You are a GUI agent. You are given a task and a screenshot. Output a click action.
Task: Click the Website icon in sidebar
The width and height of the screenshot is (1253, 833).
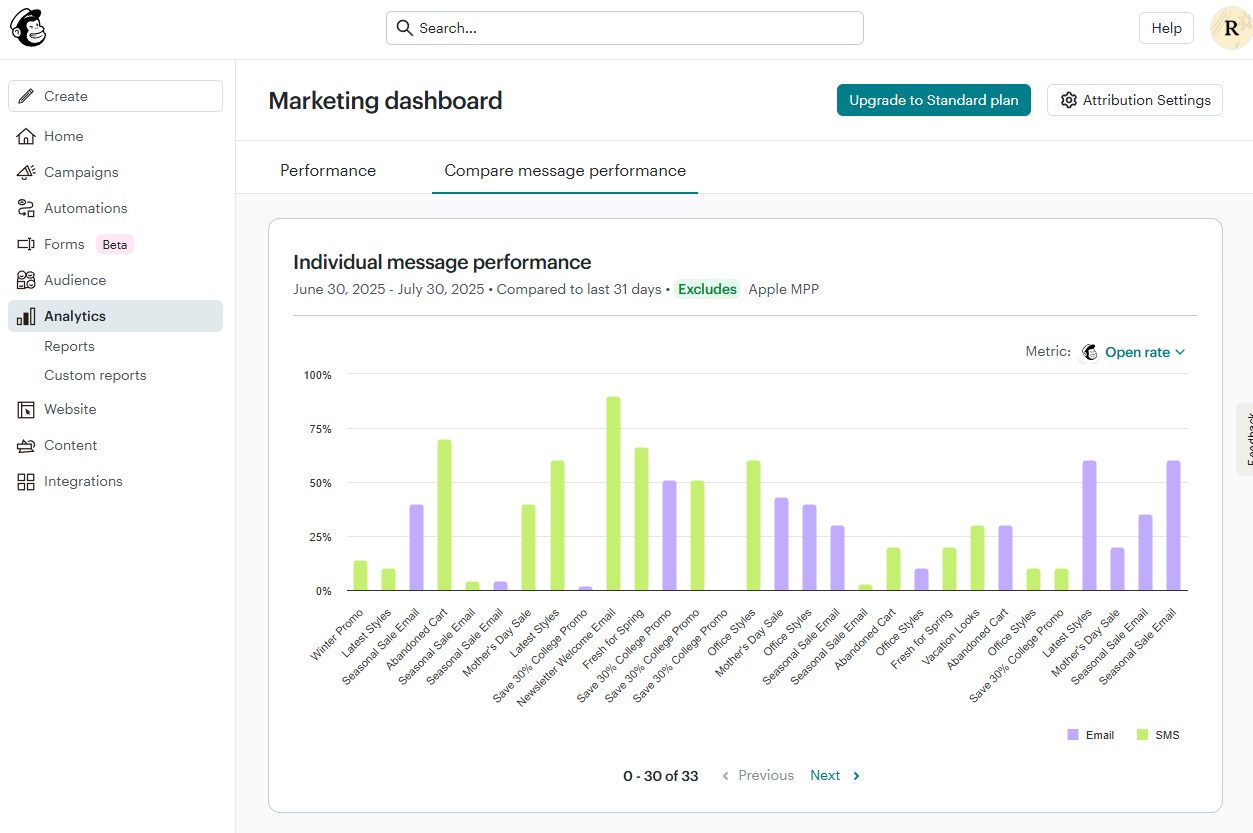click(x=26, y=409)
